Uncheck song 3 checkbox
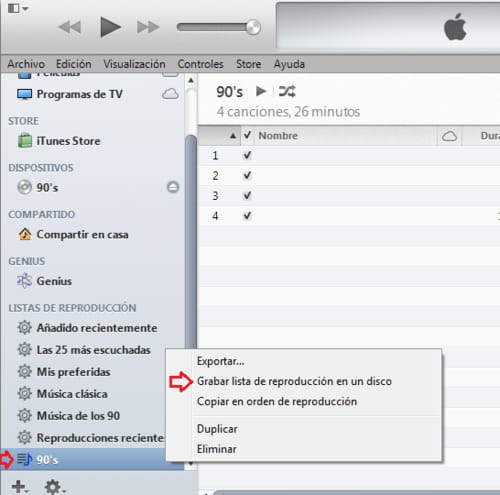Viewport: 500px width, 495px height. coord(247,195)
